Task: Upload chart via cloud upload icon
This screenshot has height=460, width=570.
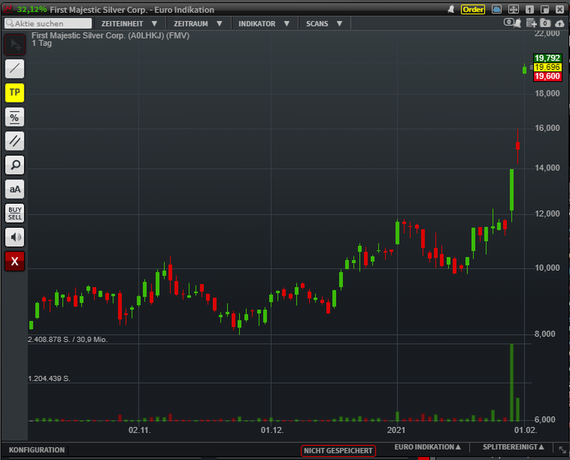Action: [559, 24]
